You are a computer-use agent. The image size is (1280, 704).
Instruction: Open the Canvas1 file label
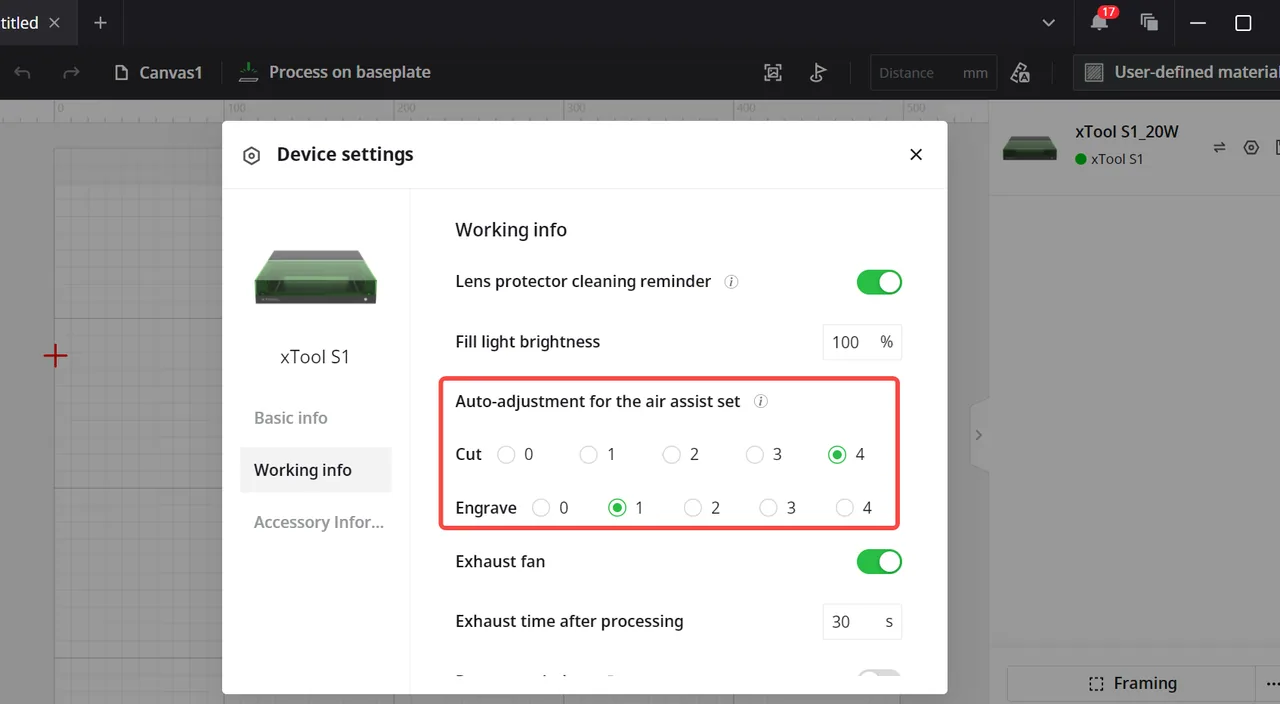pyautogui.click(x=158, y=72)
